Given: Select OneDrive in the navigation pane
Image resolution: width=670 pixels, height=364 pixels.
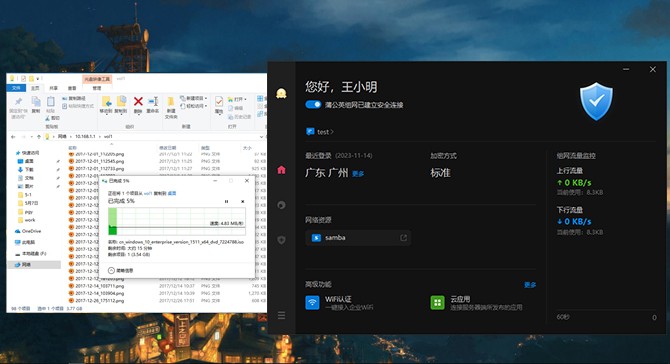Looking at the screenshot, I should point(31,231).
